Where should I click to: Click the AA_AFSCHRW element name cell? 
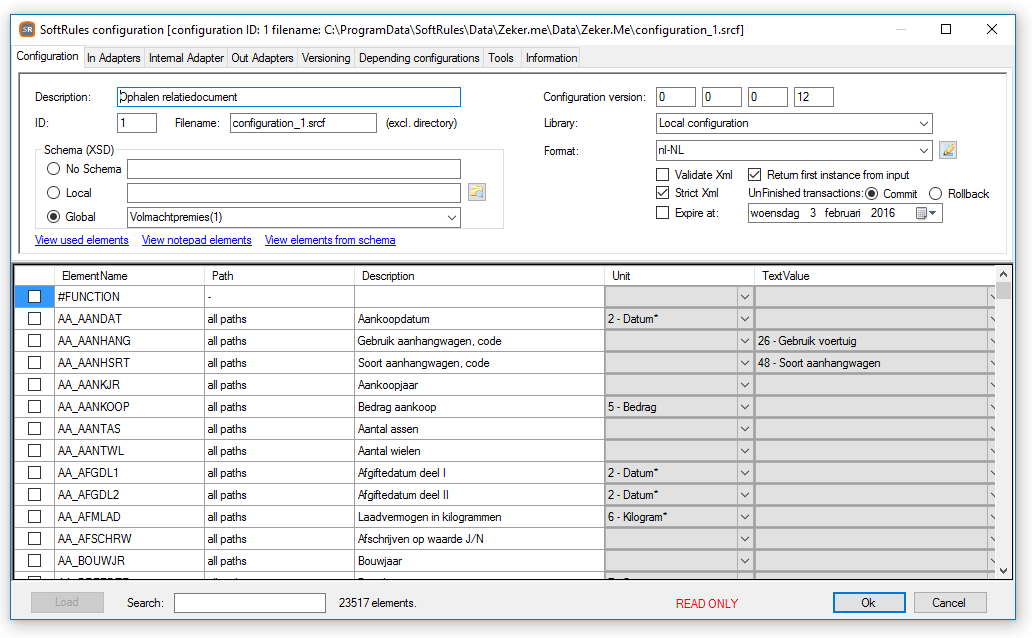point(129,539)
